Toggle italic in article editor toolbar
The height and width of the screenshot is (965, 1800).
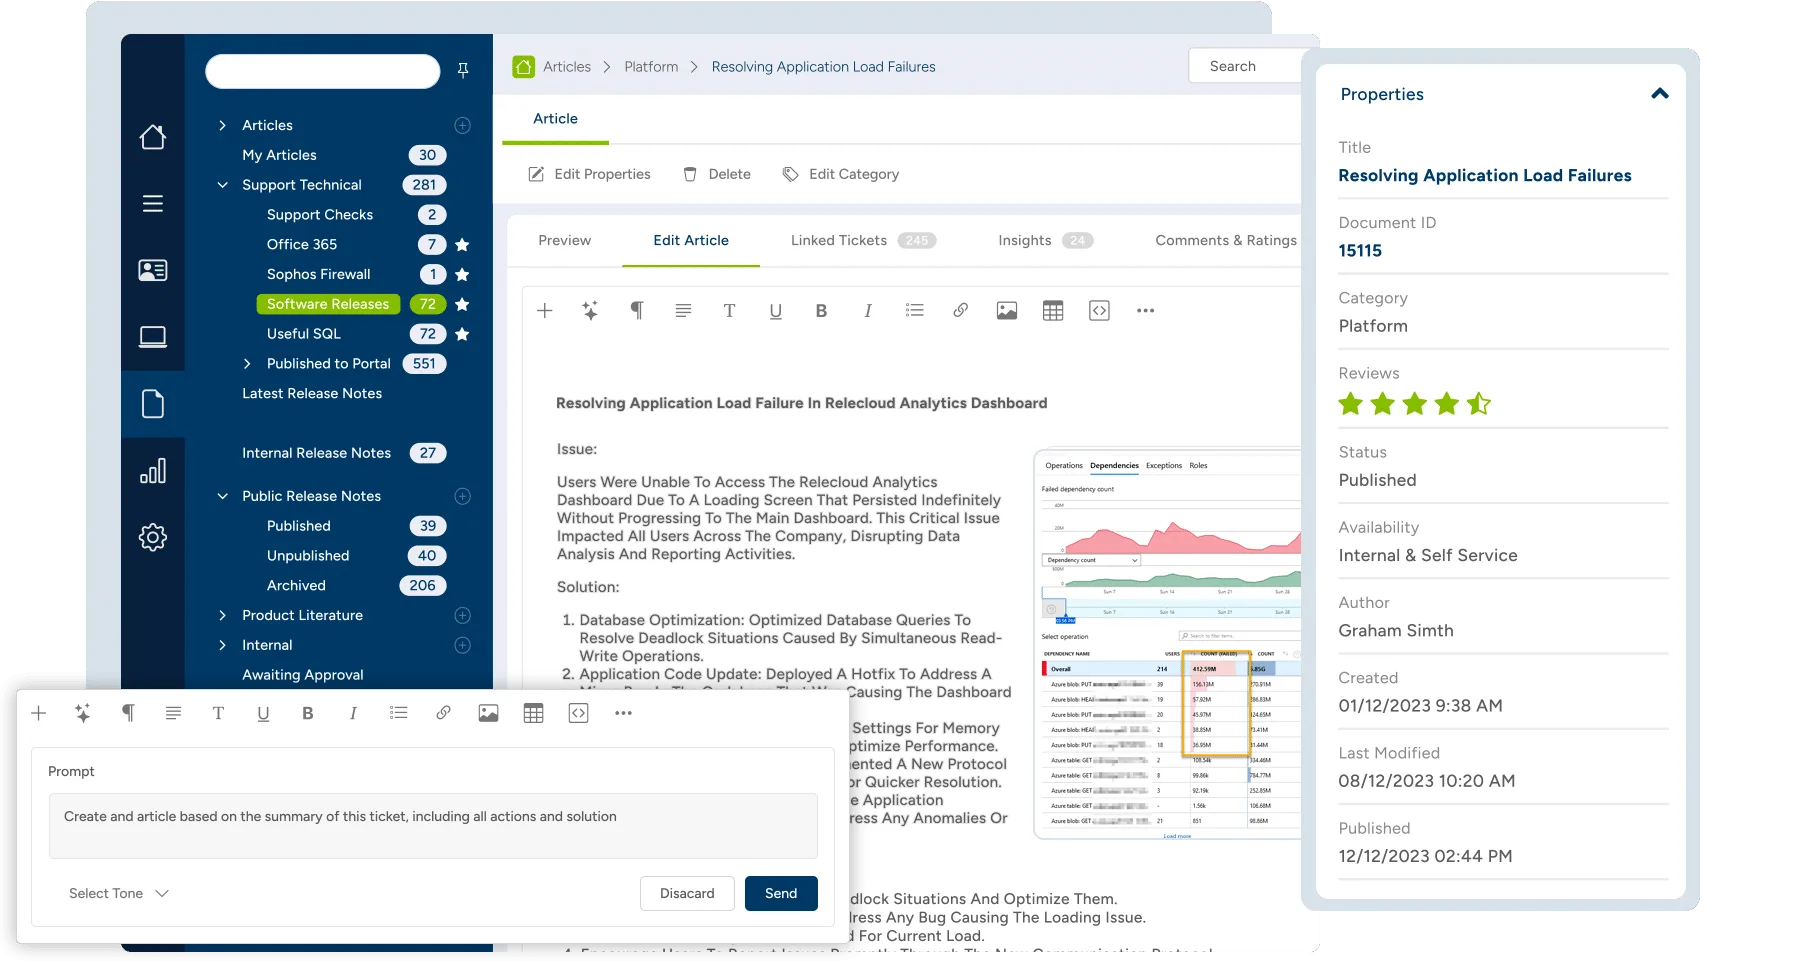click(x=868, y=311)
